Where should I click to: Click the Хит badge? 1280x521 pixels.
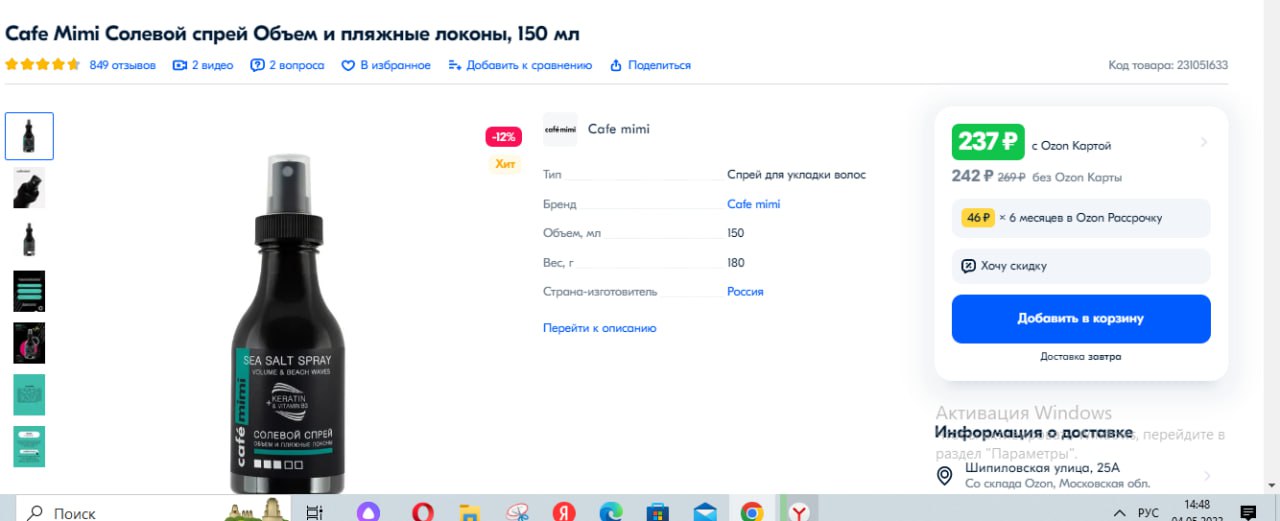(505, 164)
